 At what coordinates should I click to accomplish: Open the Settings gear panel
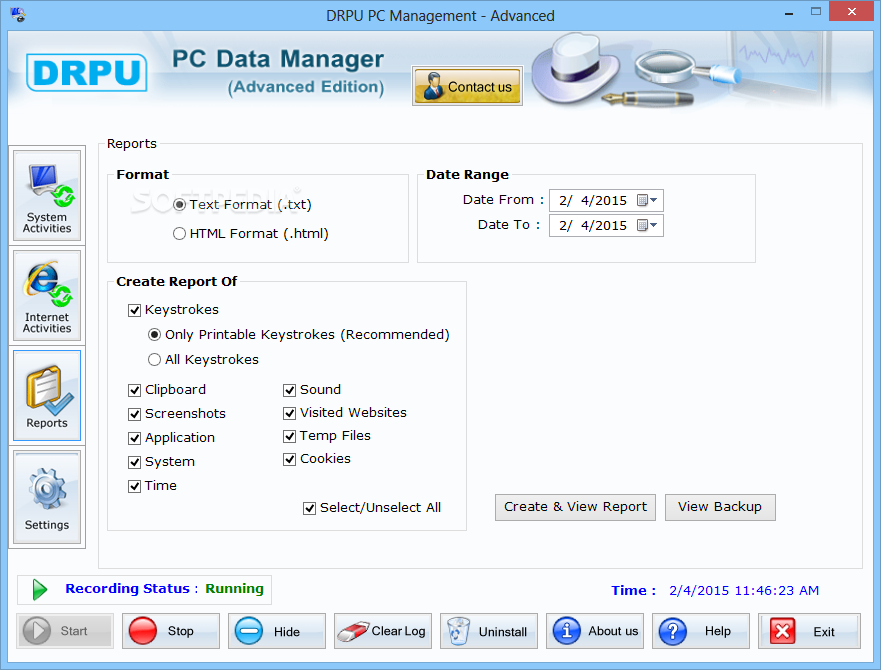[x=47, y=497]
